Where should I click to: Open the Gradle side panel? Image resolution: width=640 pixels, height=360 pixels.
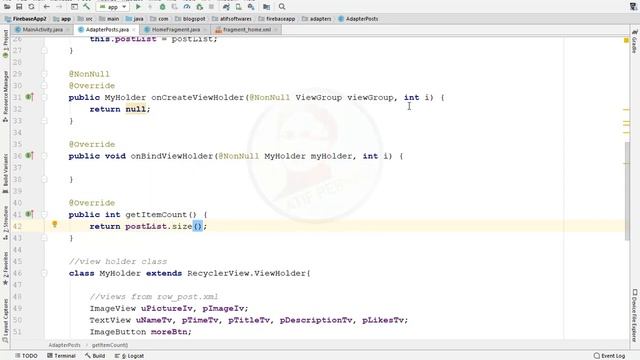coord(634,42)
